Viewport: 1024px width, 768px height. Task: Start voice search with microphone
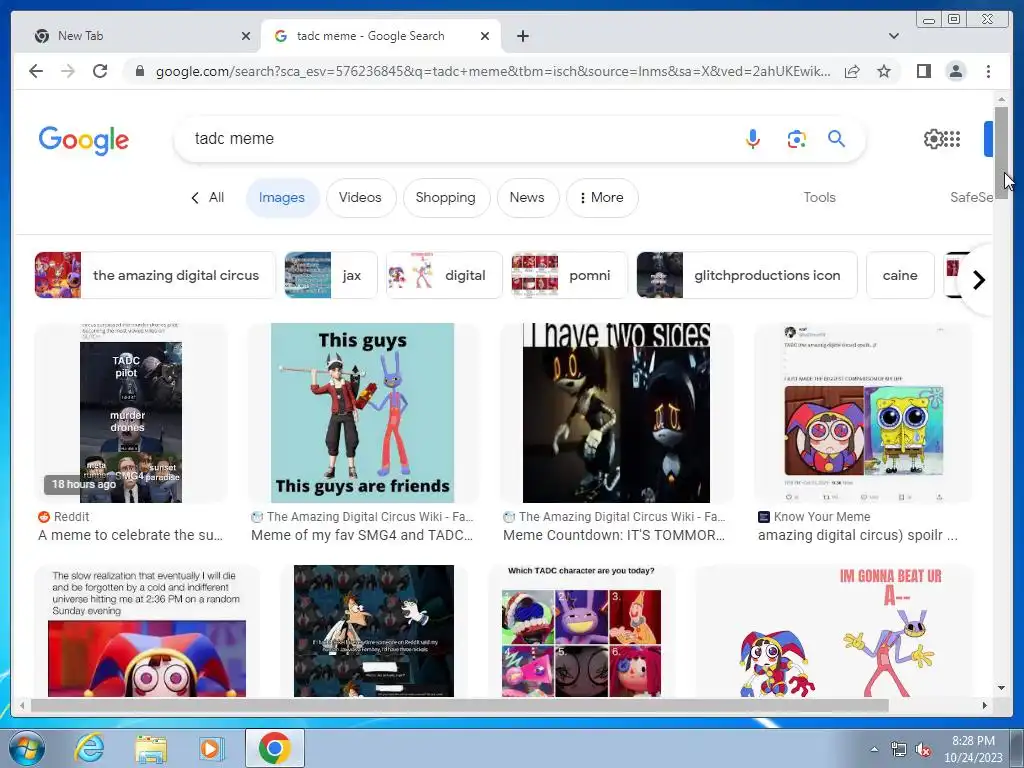coord(752,138)
